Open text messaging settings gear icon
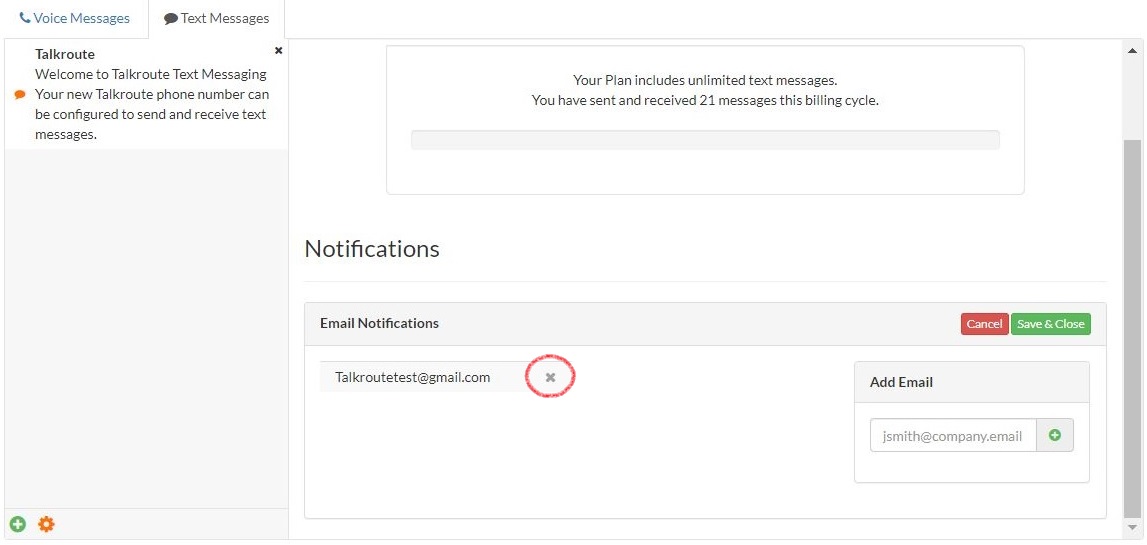Screen dimensions: 1147x545 pyautogui.click(x=46, y=524)
